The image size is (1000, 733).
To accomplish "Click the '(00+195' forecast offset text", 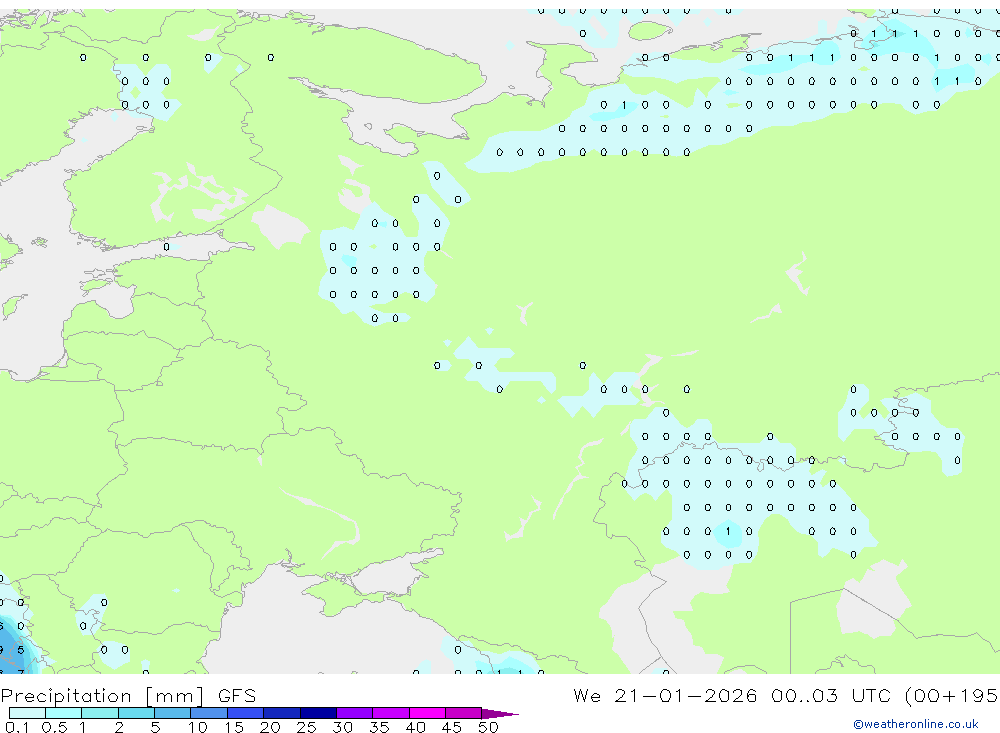I will click(952, 696).
